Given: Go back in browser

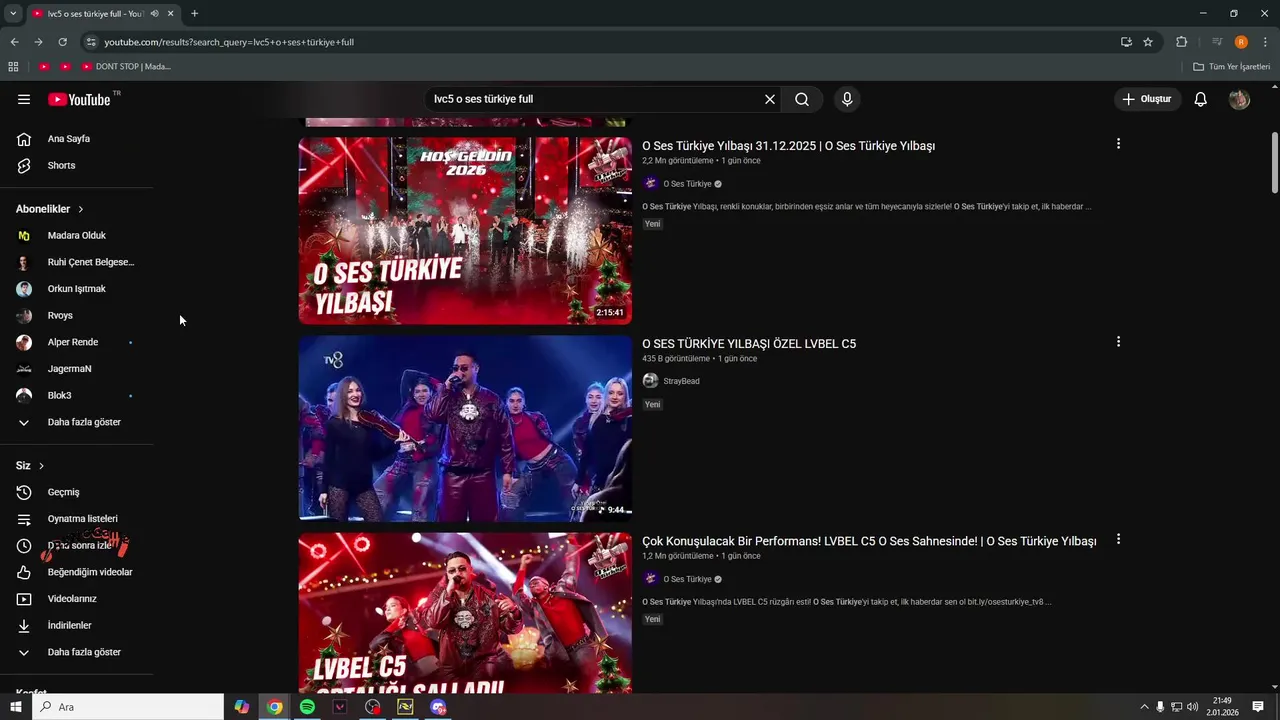Looking at the screenshot, I should point(14,42).
